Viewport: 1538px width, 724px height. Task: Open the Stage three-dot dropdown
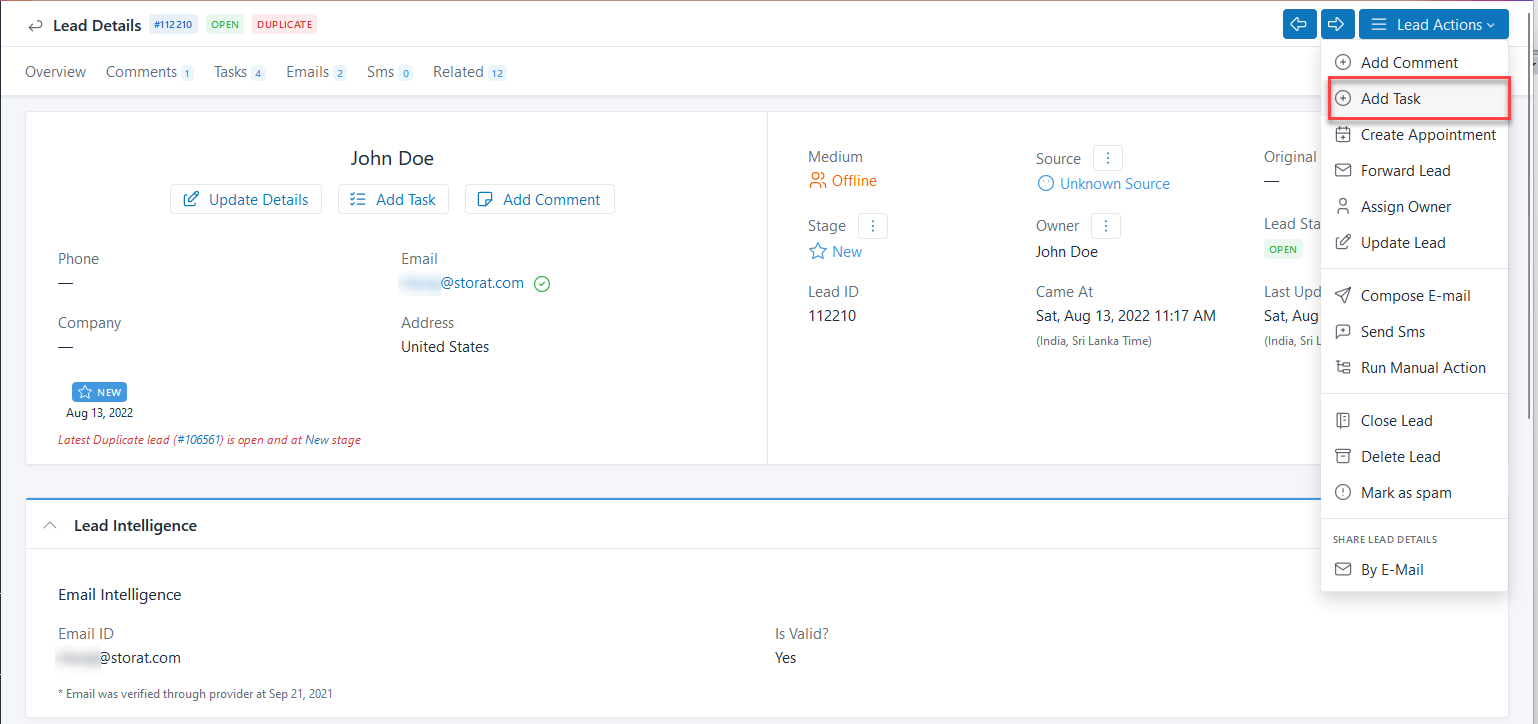click(872, 226)
